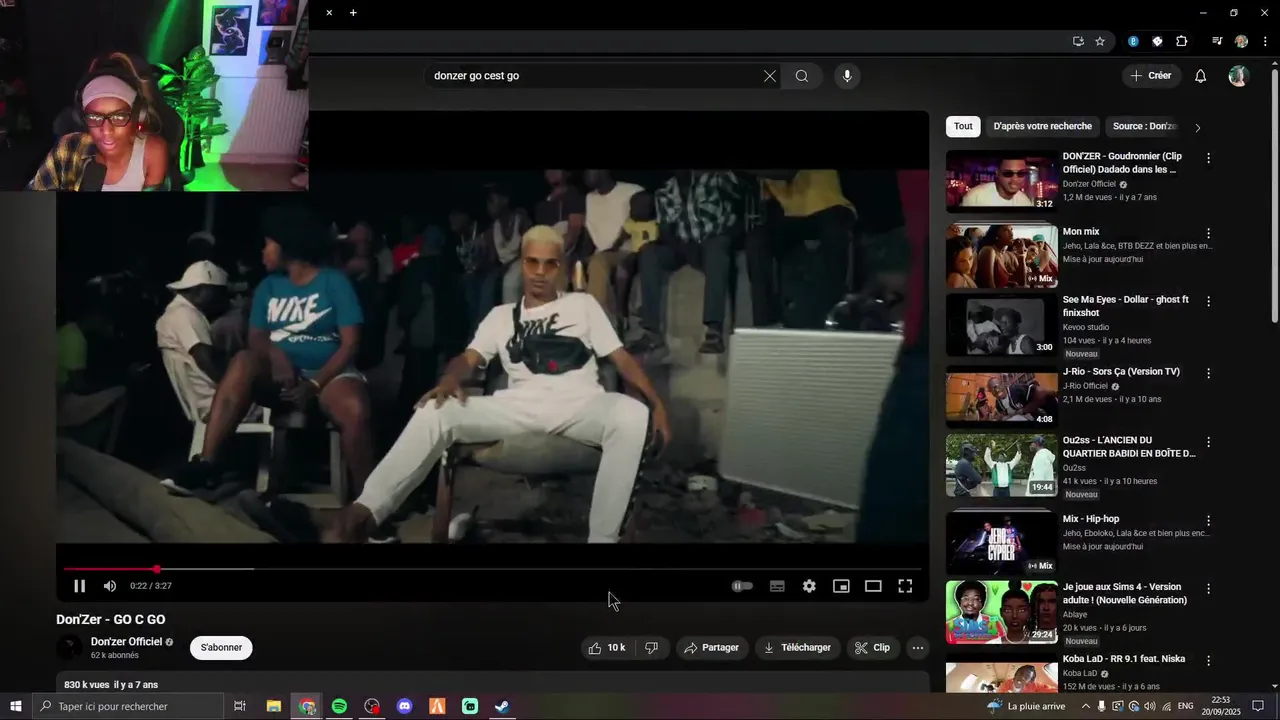Open J-Rio Sors Ça thumbnail
Viewport: 1280px width, 720px height.
click(1001, 397)
